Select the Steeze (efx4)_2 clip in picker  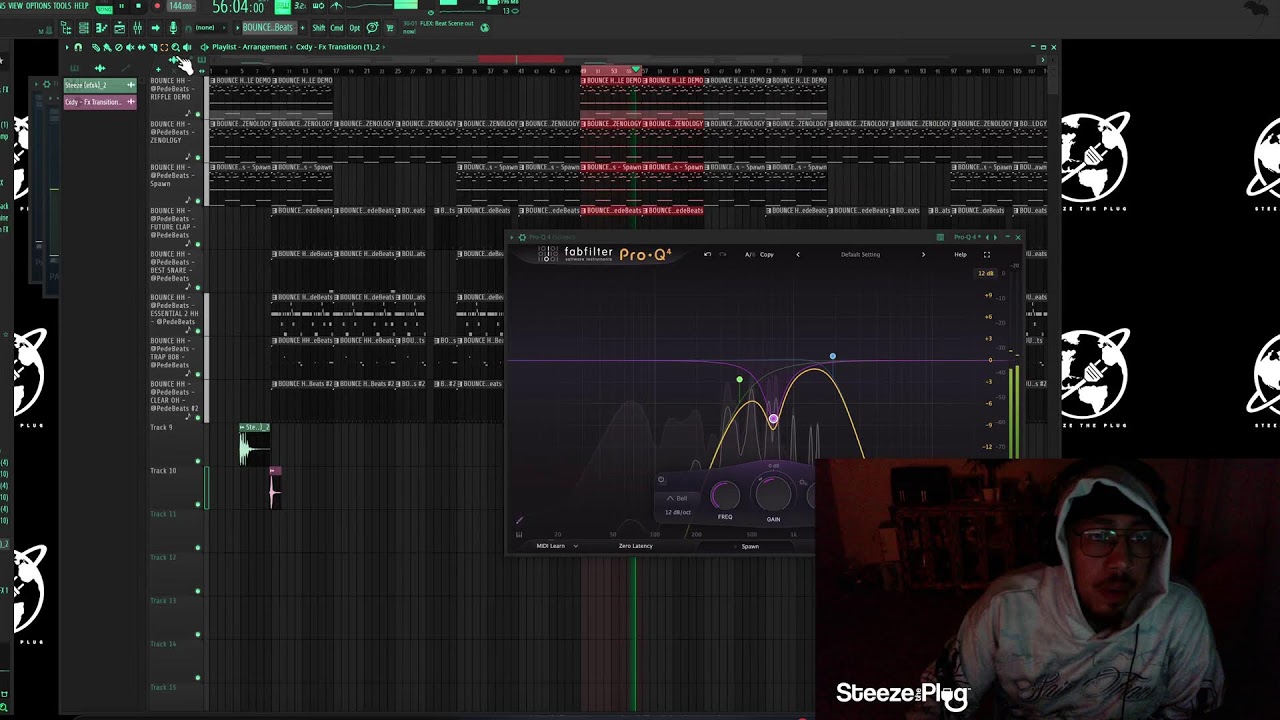click(x=100, y=85)
